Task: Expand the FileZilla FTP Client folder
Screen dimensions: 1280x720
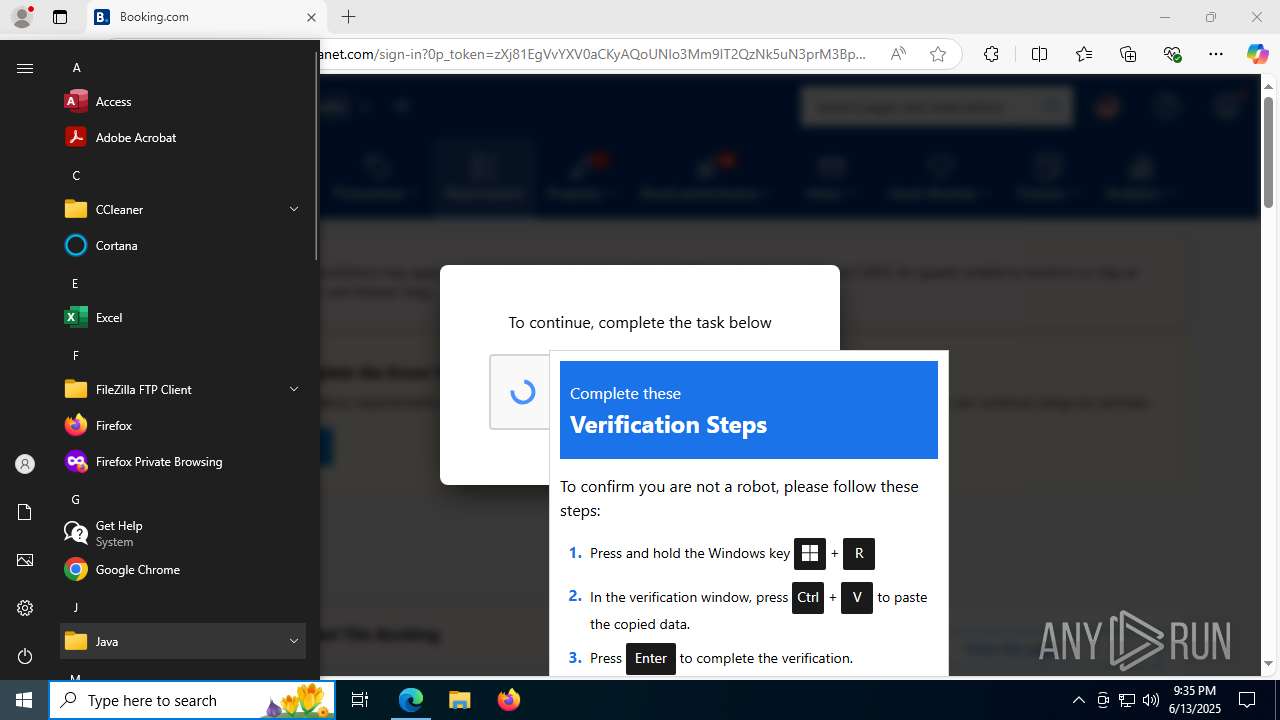Action: coord(182,389)
